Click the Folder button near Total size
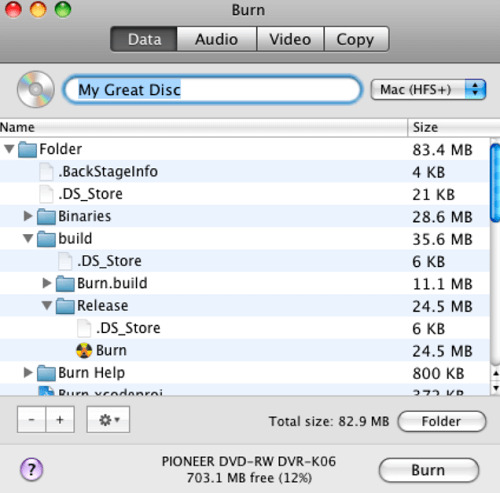 point(442,421)
